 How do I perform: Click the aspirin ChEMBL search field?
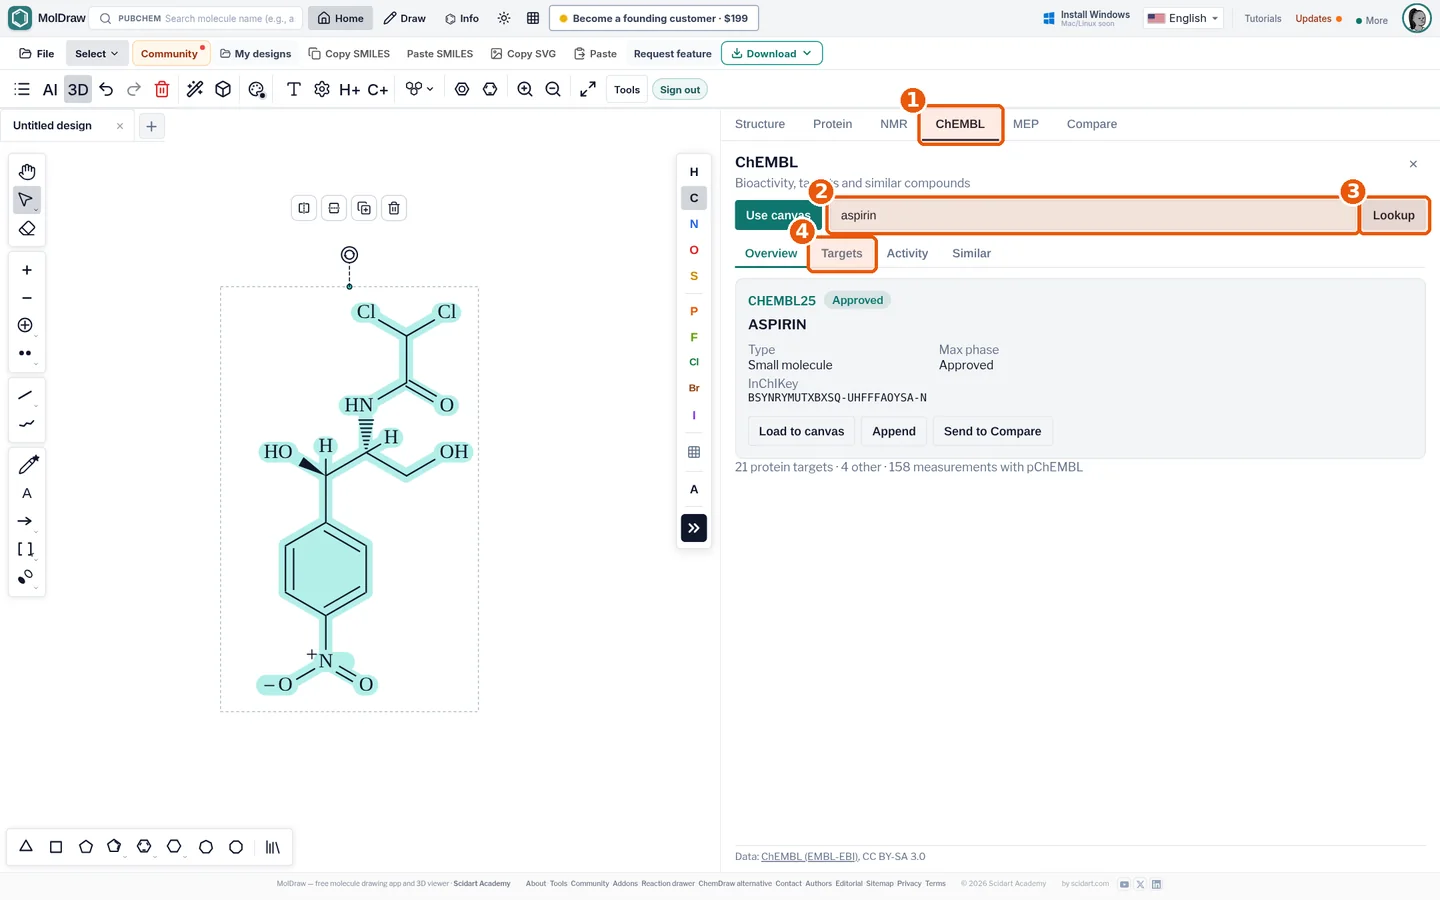1093,216
